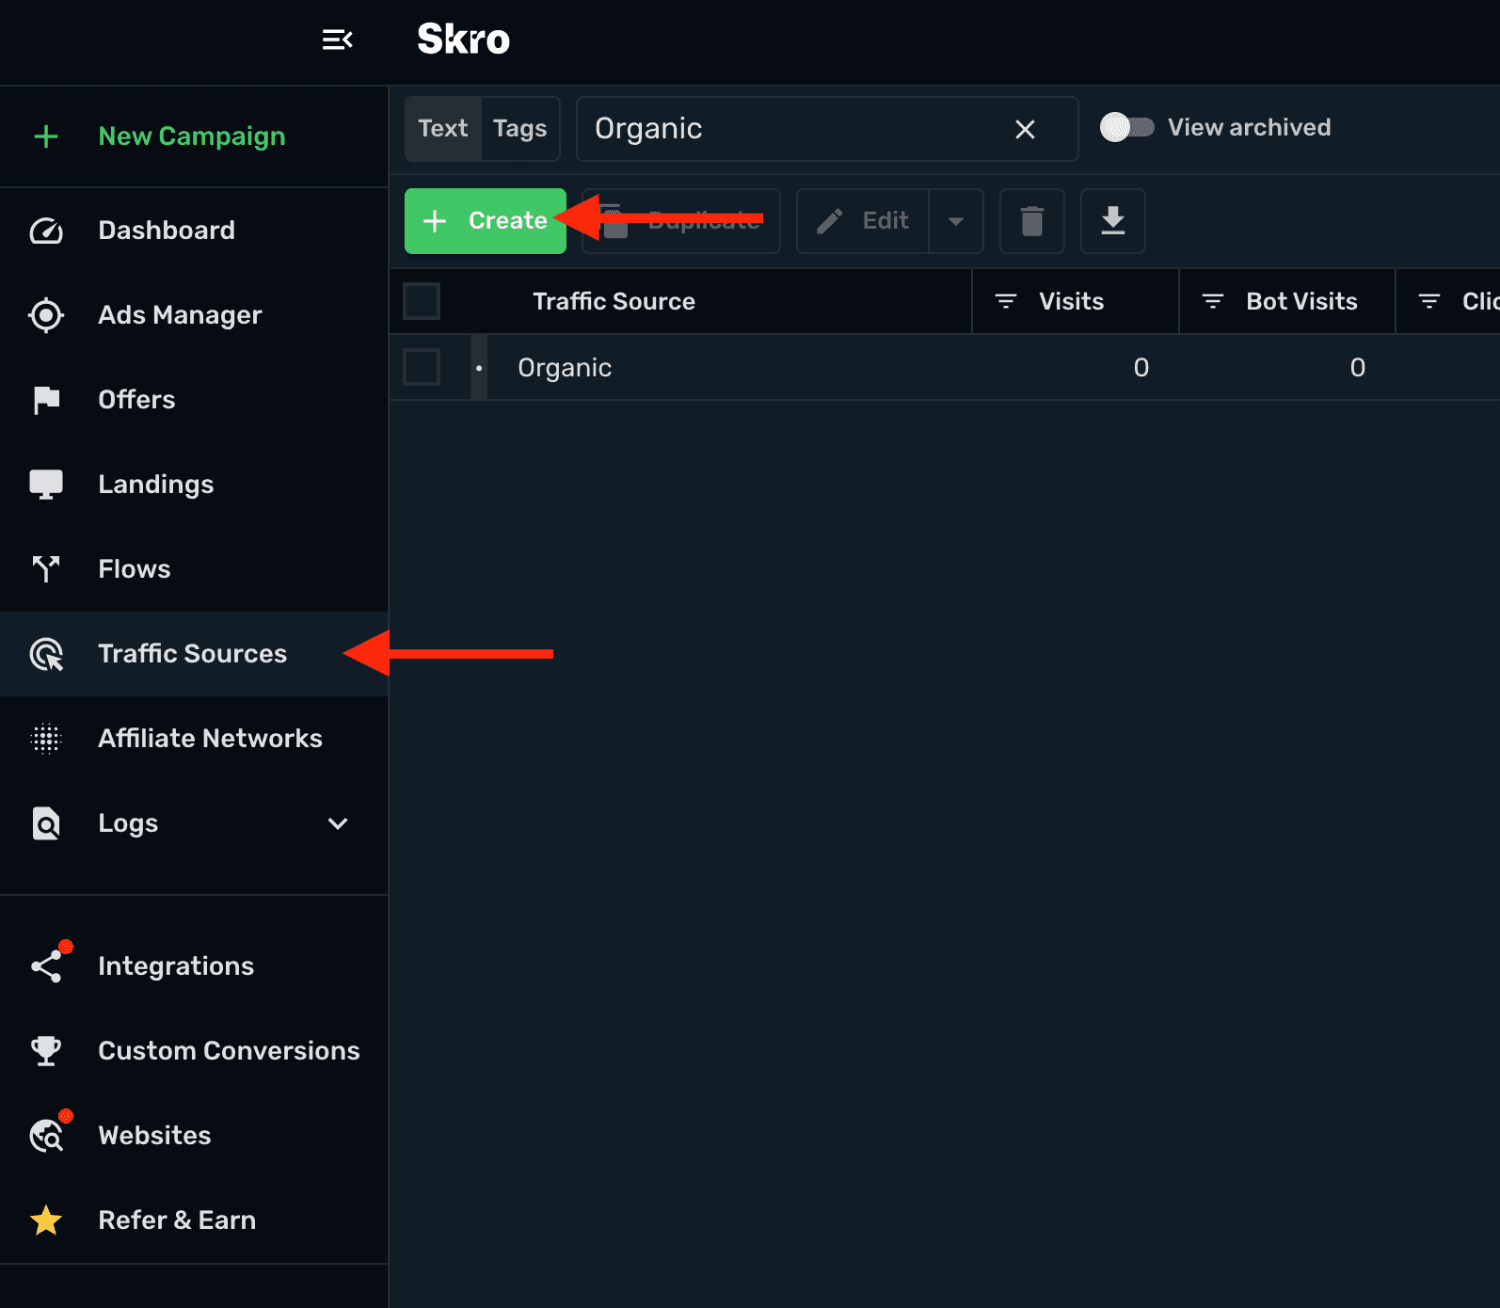Expand the Logs submenu chevron

point(338,824)
